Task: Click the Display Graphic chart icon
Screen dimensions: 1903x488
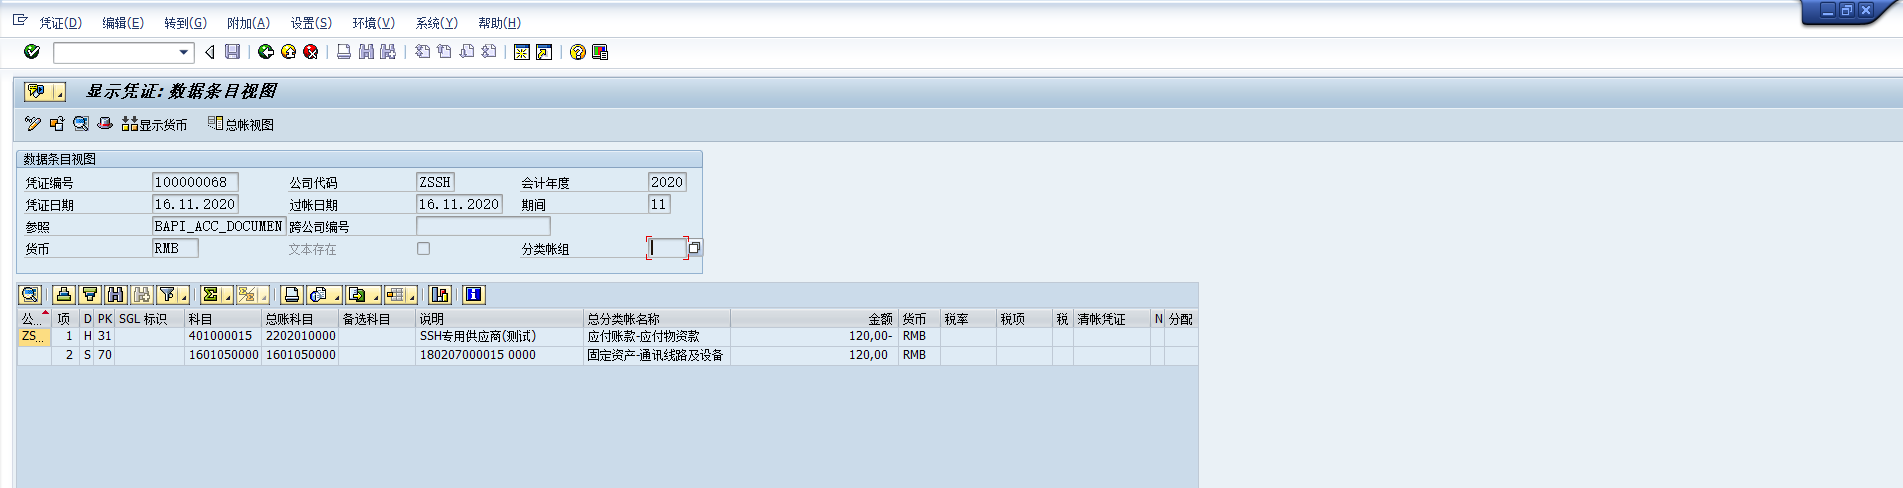Action: [x=440, y=294]
